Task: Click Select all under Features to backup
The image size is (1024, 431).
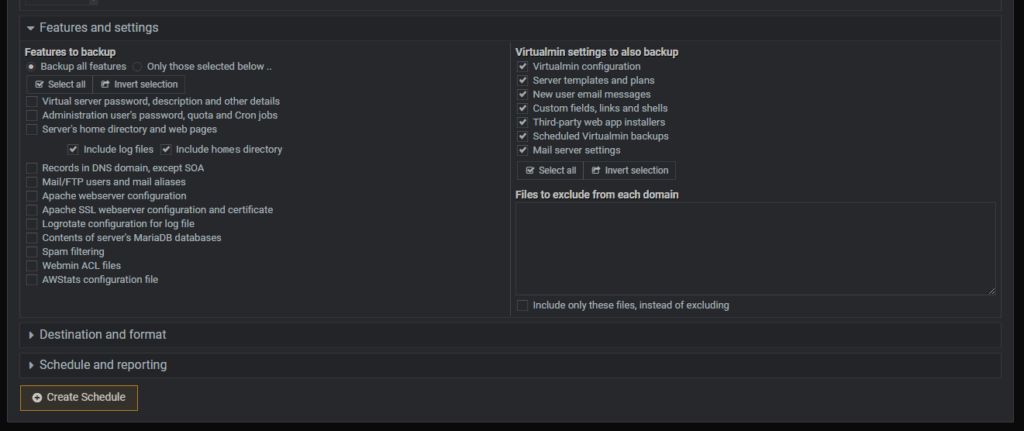Action: point(59,84)
